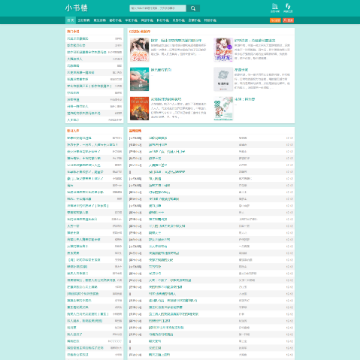Open first entry in the top-left ranking list
360x360 pixels.
tap(78, 39)
